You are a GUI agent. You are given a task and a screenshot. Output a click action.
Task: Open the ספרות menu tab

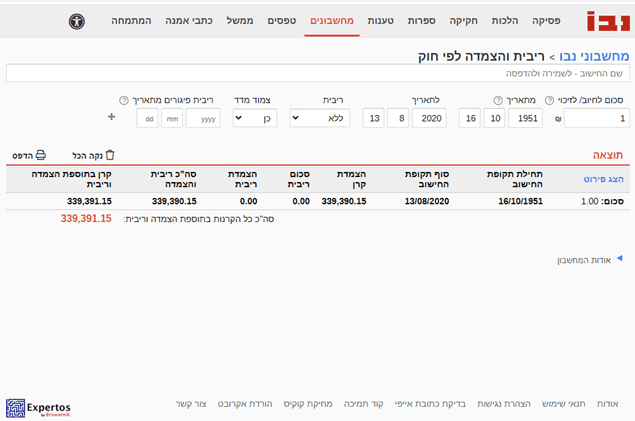click(x=422, y=21)
